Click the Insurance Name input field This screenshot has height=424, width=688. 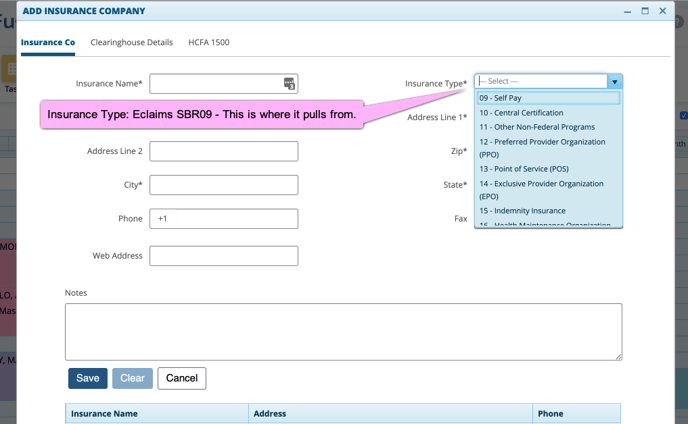(224, 83)
